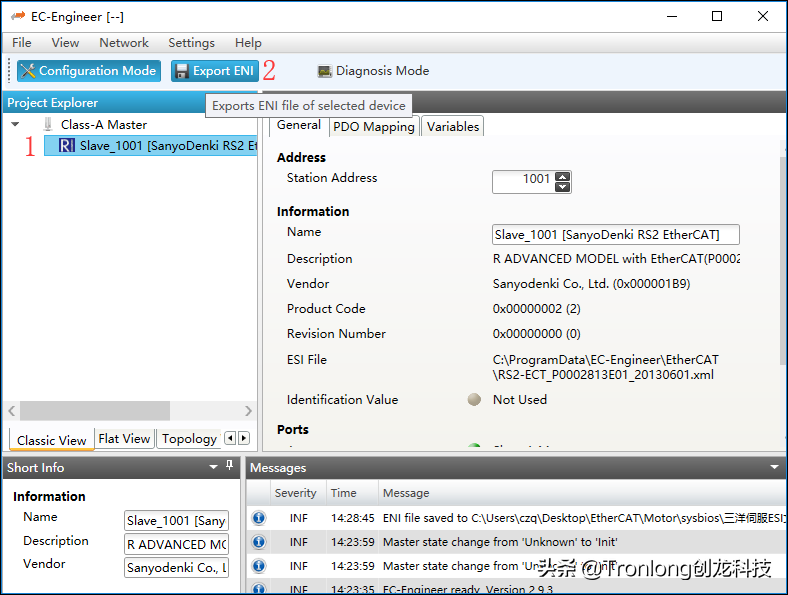Open the File menu
788x595 pixels.
[x=22, y=43]
